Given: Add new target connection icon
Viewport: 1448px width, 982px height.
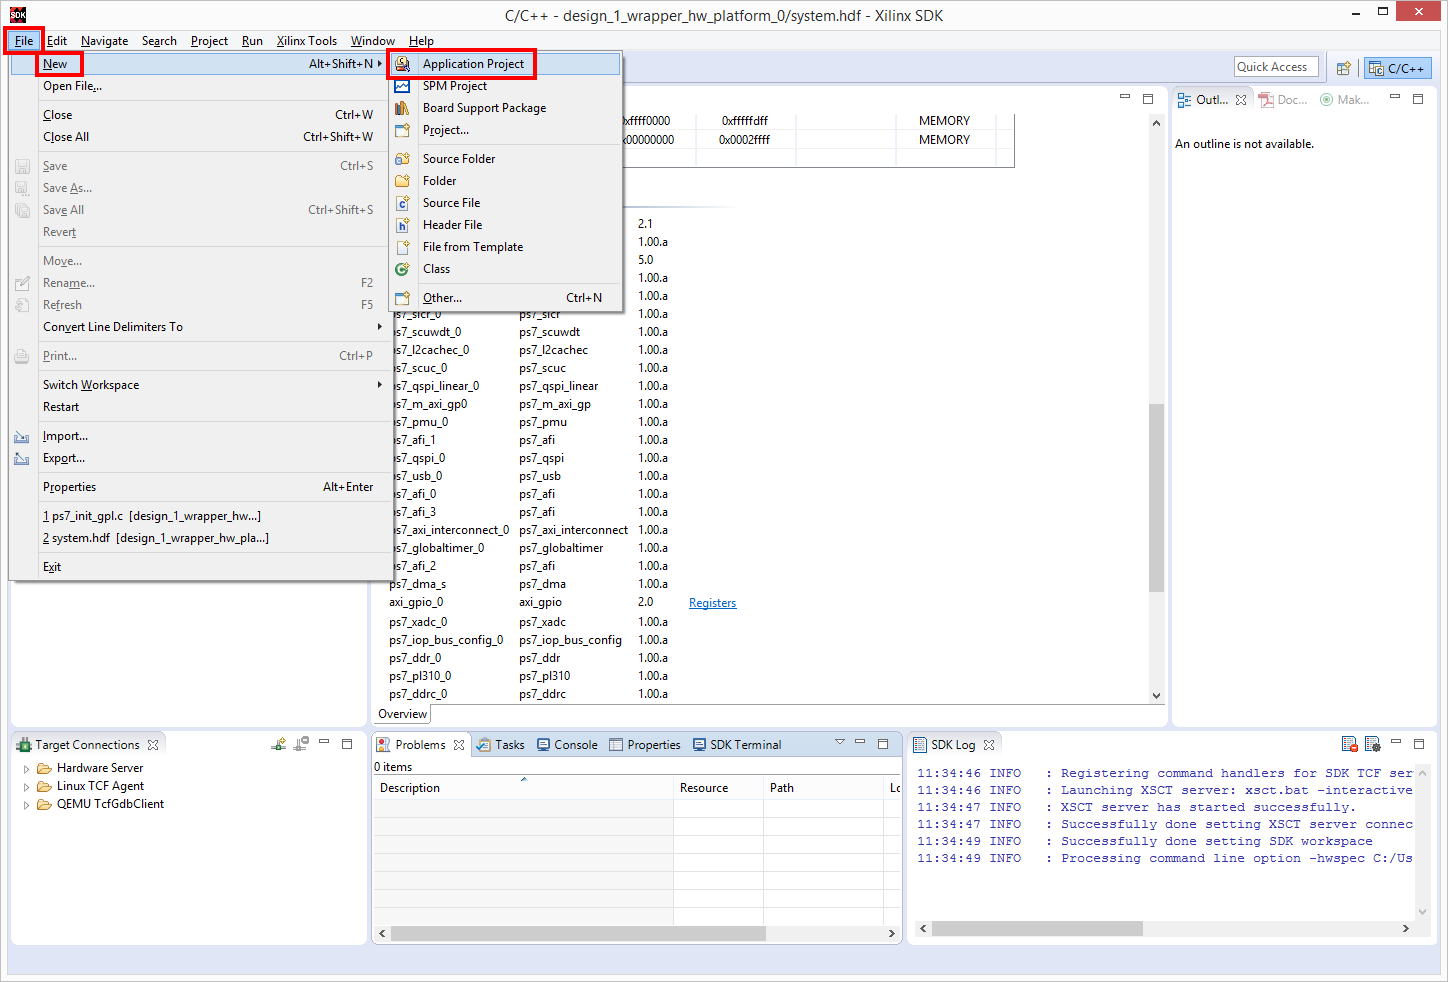Looking at the screenshot, I should (x=279, y=744).
